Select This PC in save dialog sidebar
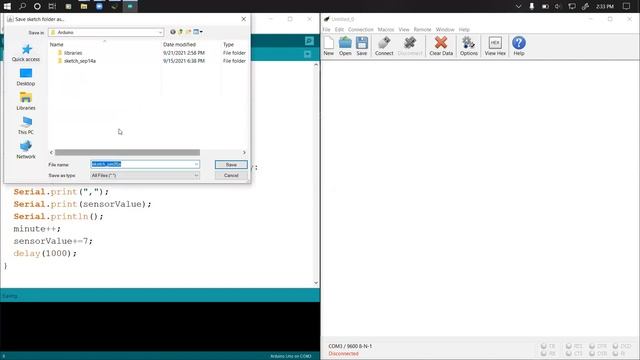The image size is (640, 360). coord(26,126)
